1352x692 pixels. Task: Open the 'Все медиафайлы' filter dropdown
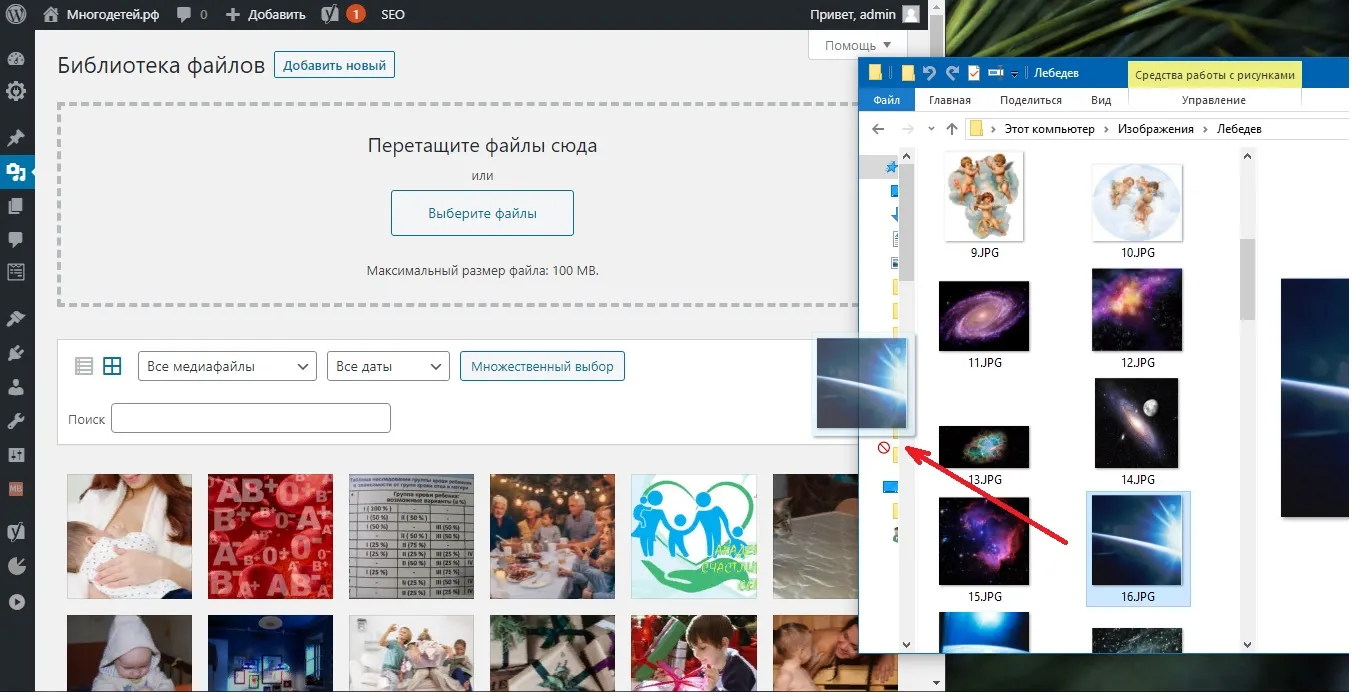tap(227, 366)
